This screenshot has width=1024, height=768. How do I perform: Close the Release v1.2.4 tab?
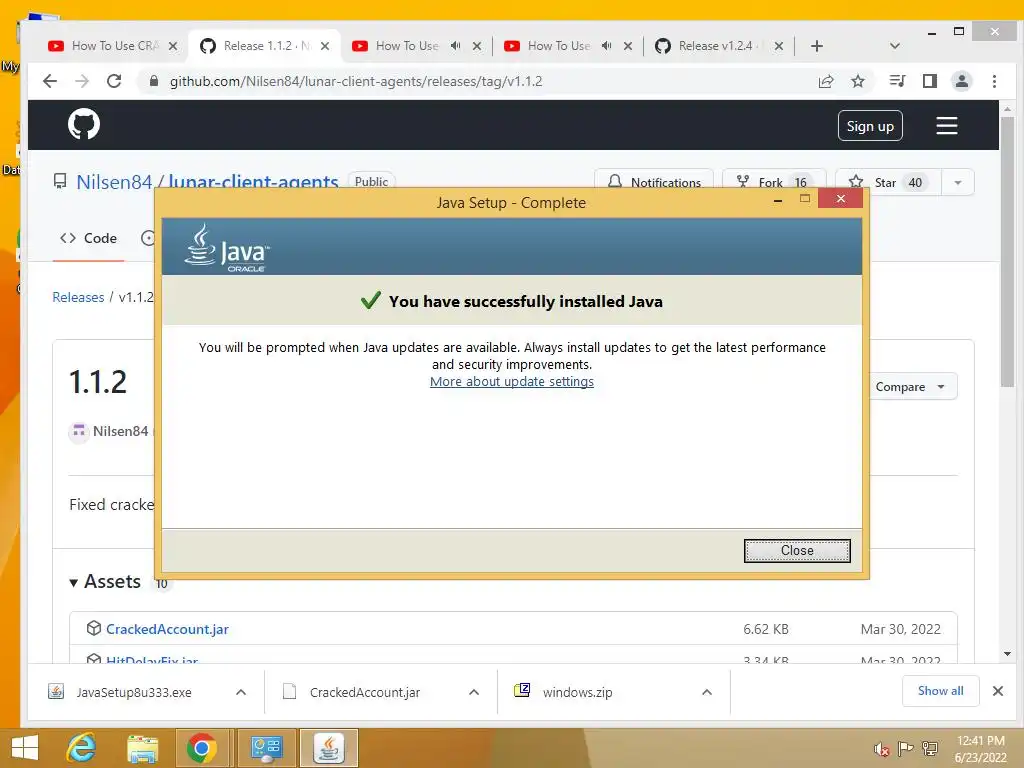[x=778, y=46]
